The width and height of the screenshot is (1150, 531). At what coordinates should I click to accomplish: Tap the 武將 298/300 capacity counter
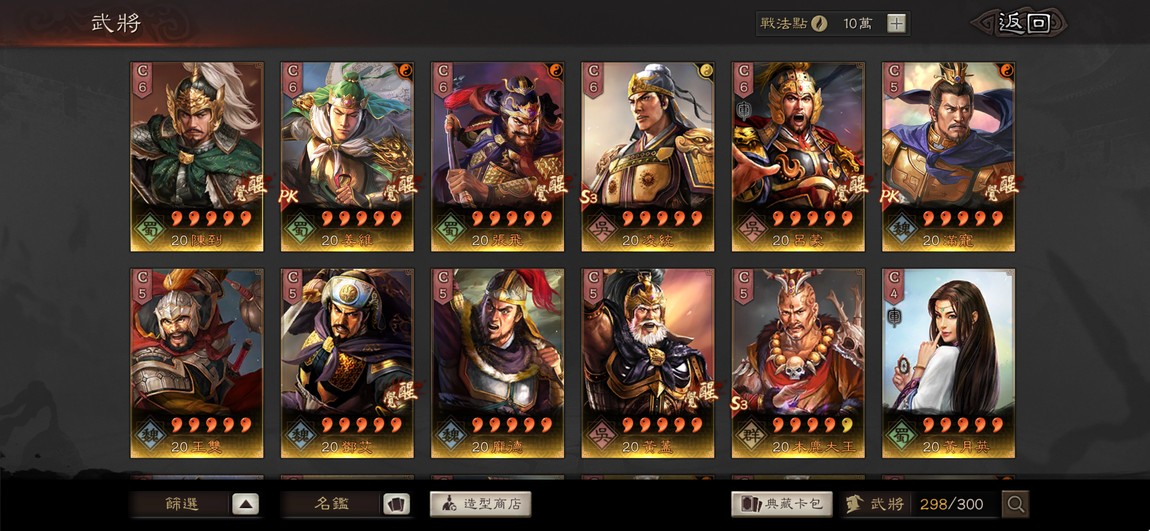pos(920,504)
